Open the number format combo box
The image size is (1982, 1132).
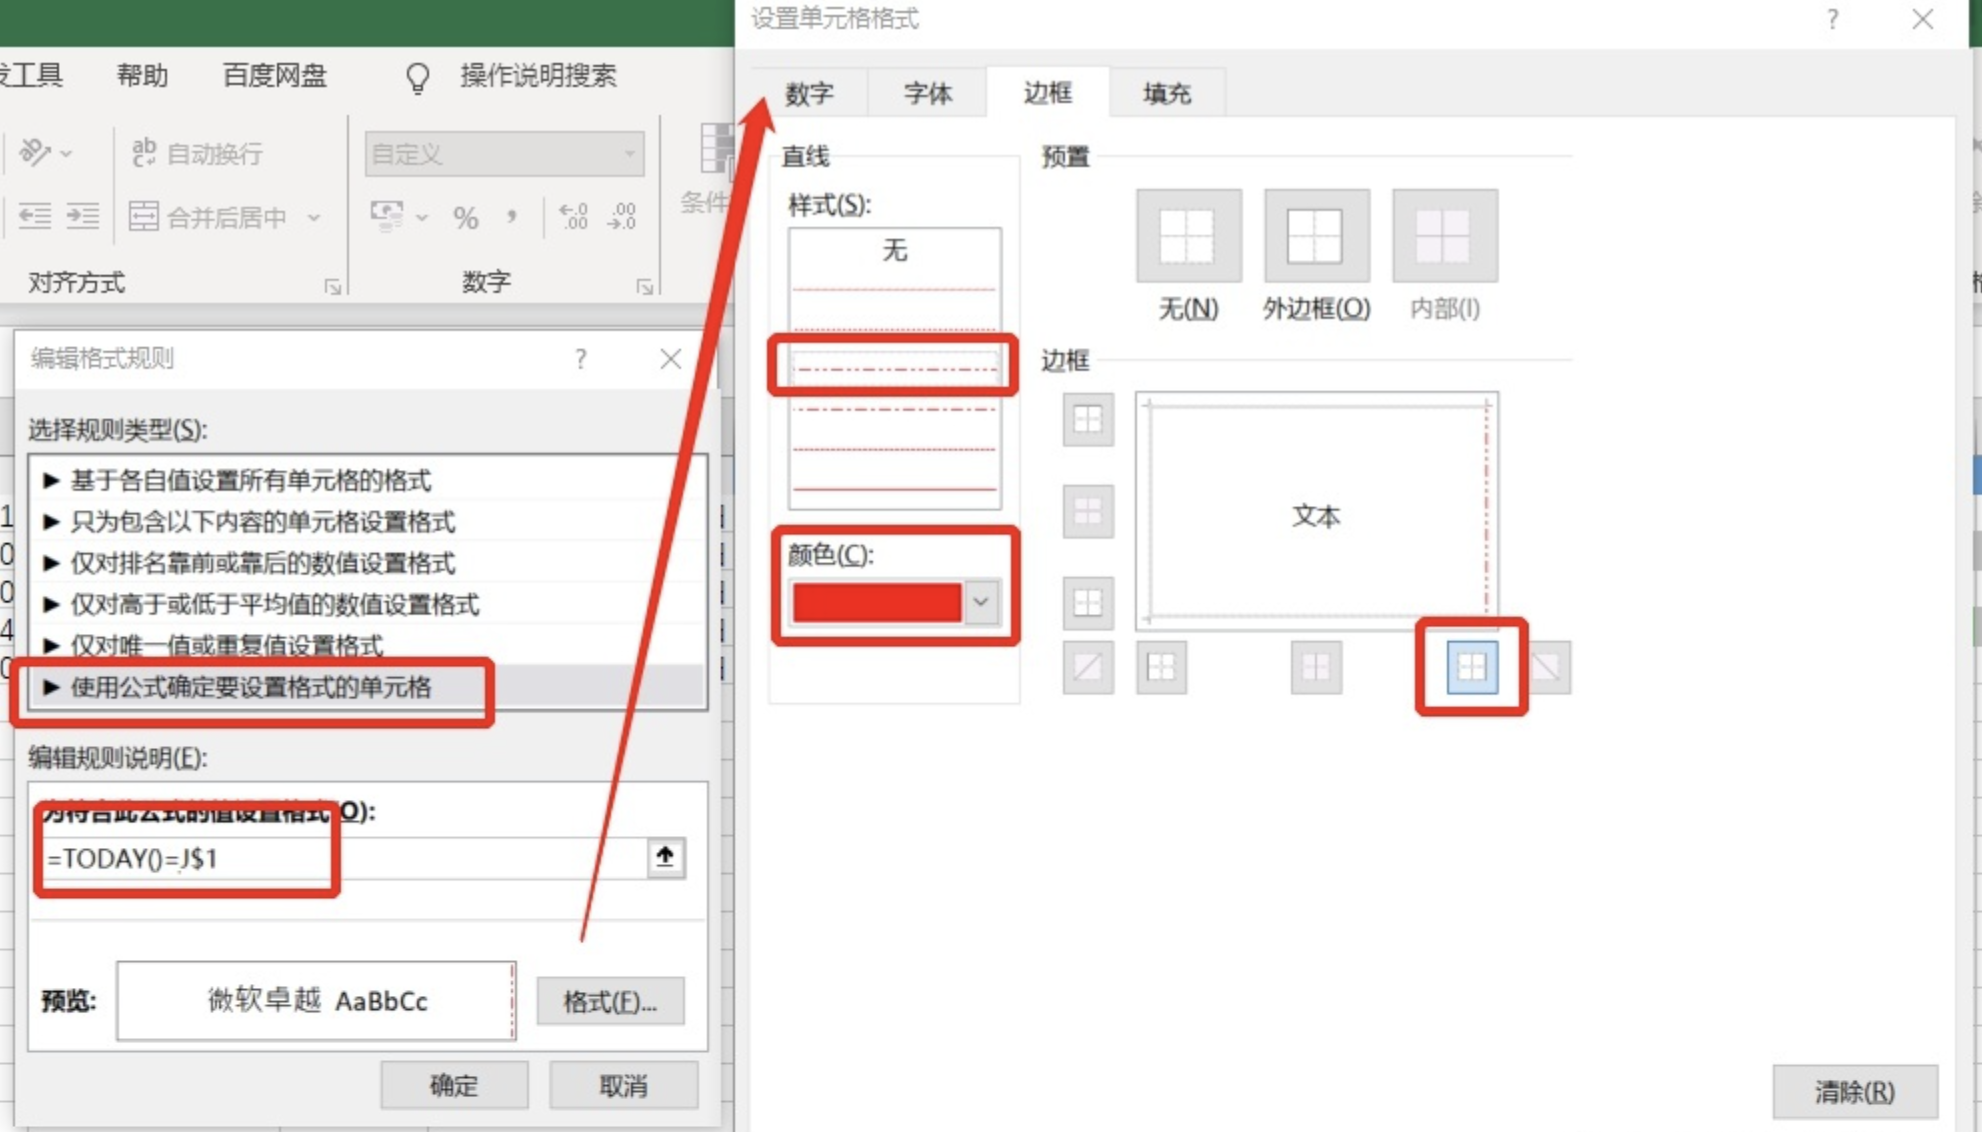[x=504, y=153]
